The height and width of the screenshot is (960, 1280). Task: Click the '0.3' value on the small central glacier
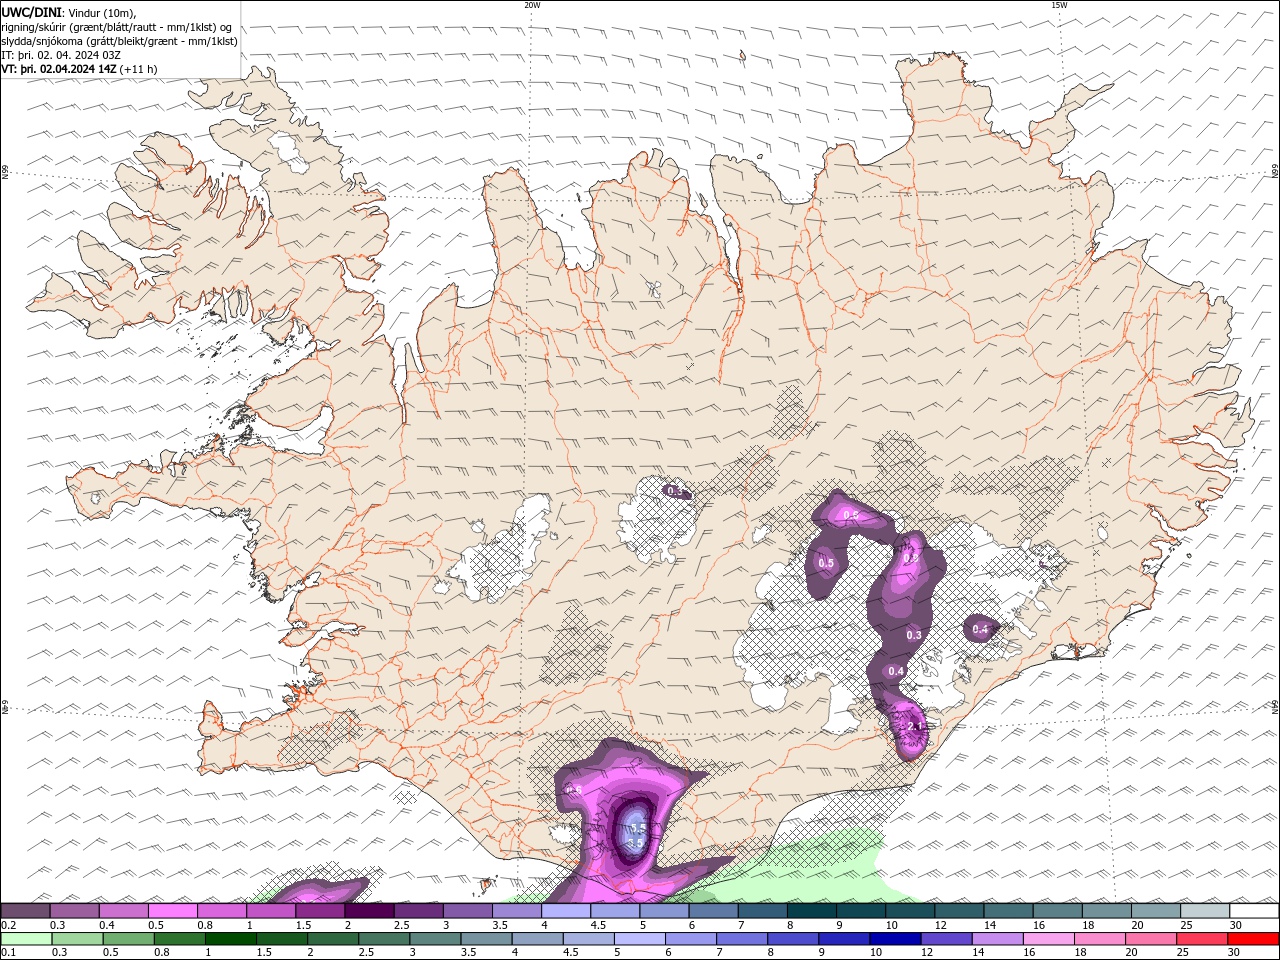(x=675, y=491)
